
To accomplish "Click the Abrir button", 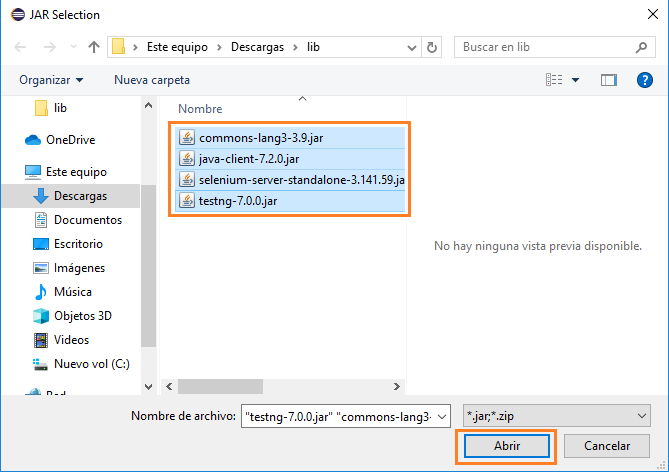I will click(507, 446).
